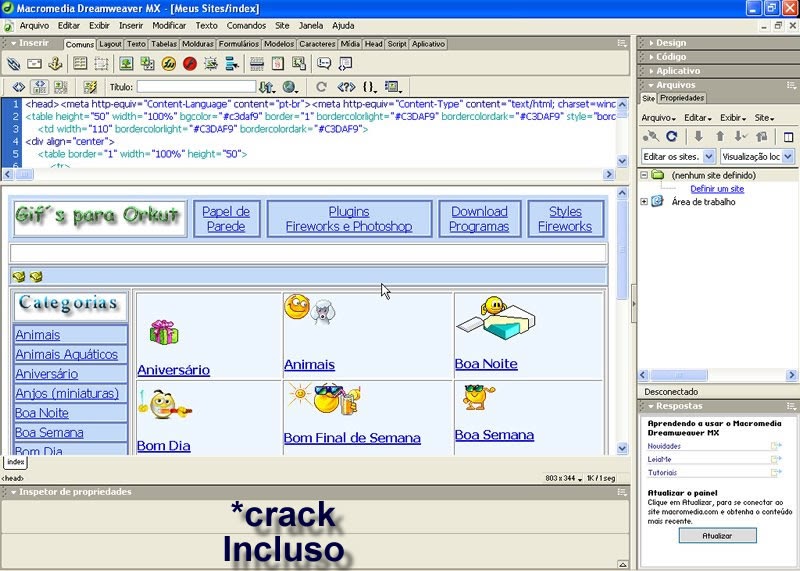Click the Check In files icon
The width and height of the screenshot is (800, 571).
(762, 136)
